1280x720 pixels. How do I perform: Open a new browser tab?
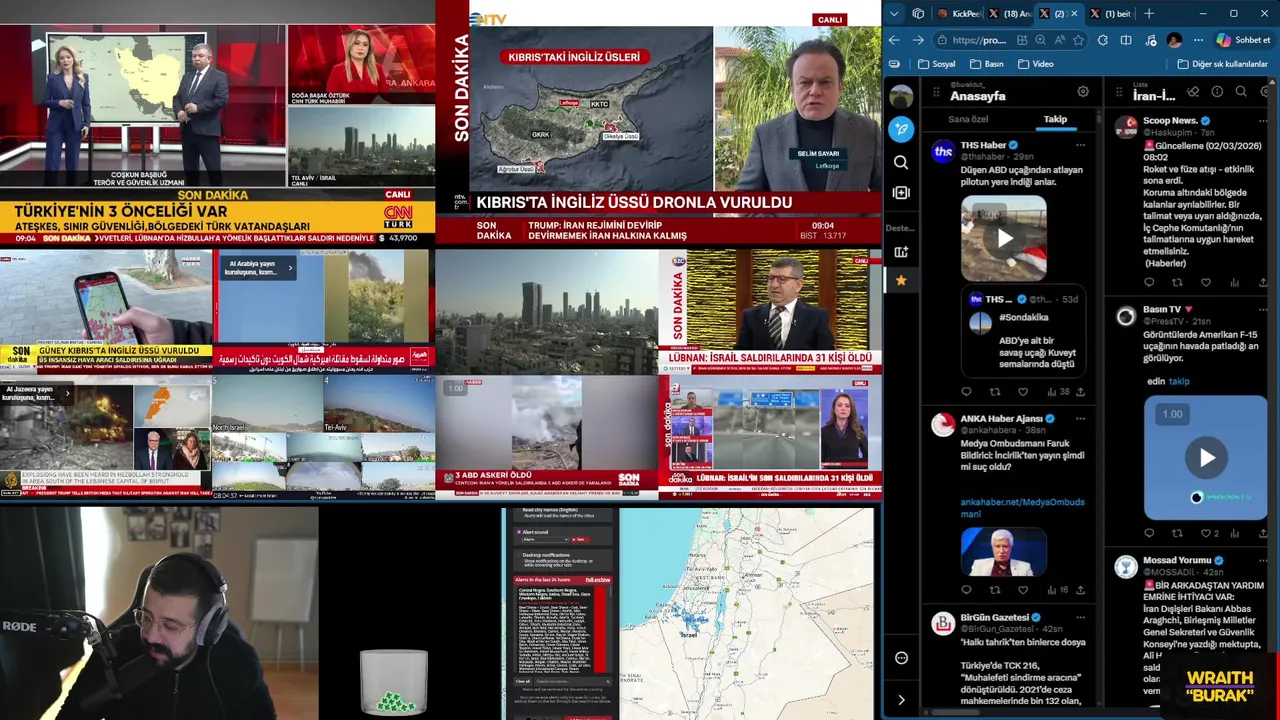click(1149, 13)
